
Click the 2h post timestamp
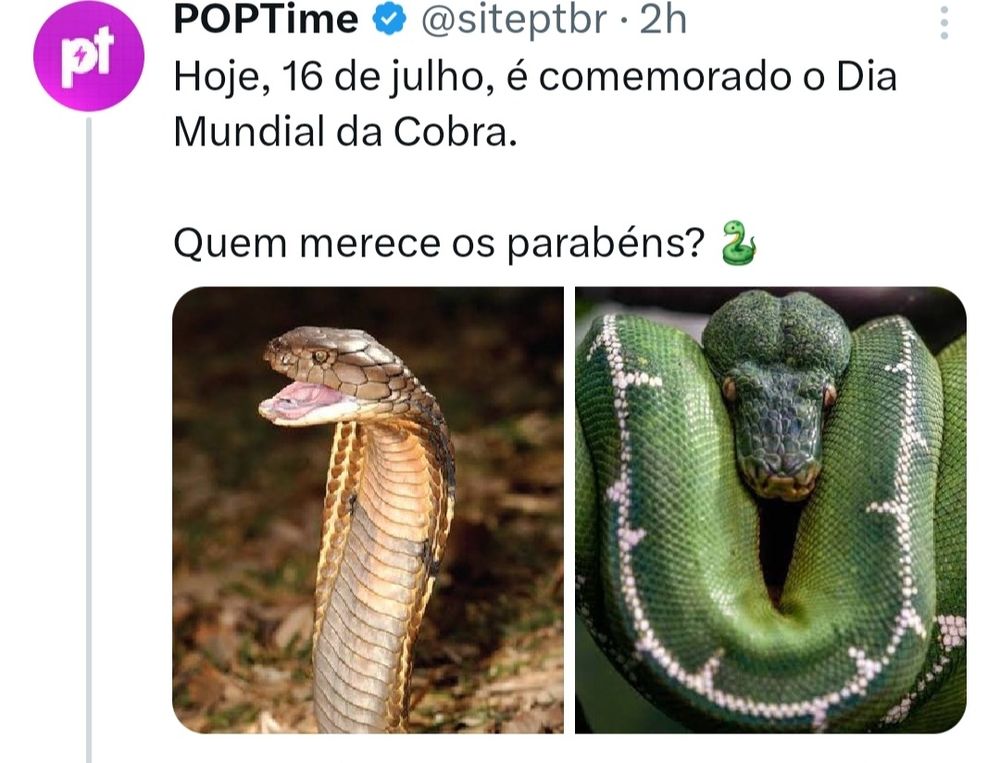click(x=663, y=20)
